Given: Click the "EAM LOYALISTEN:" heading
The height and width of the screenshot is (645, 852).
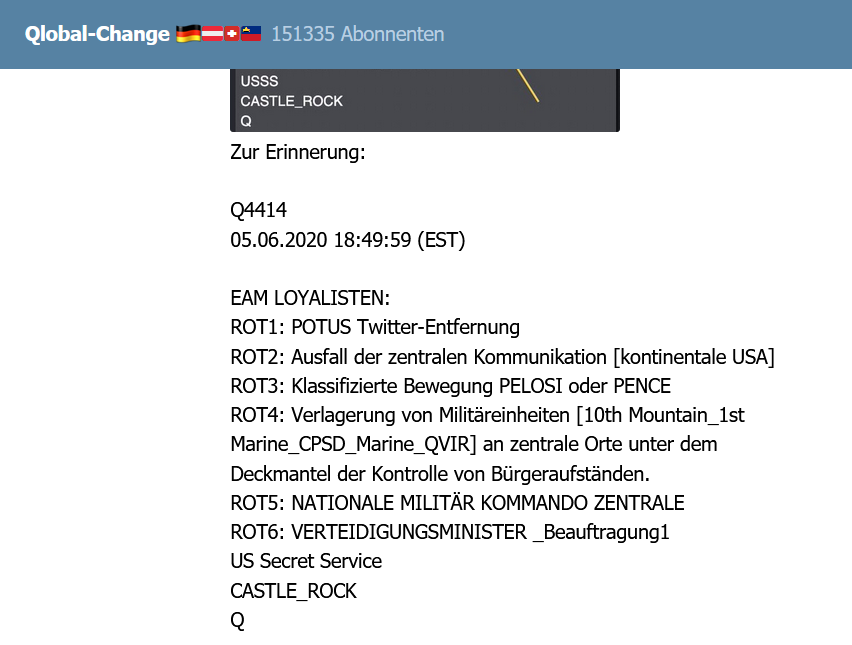Looking at the screenshot, I should coord(309,298).
